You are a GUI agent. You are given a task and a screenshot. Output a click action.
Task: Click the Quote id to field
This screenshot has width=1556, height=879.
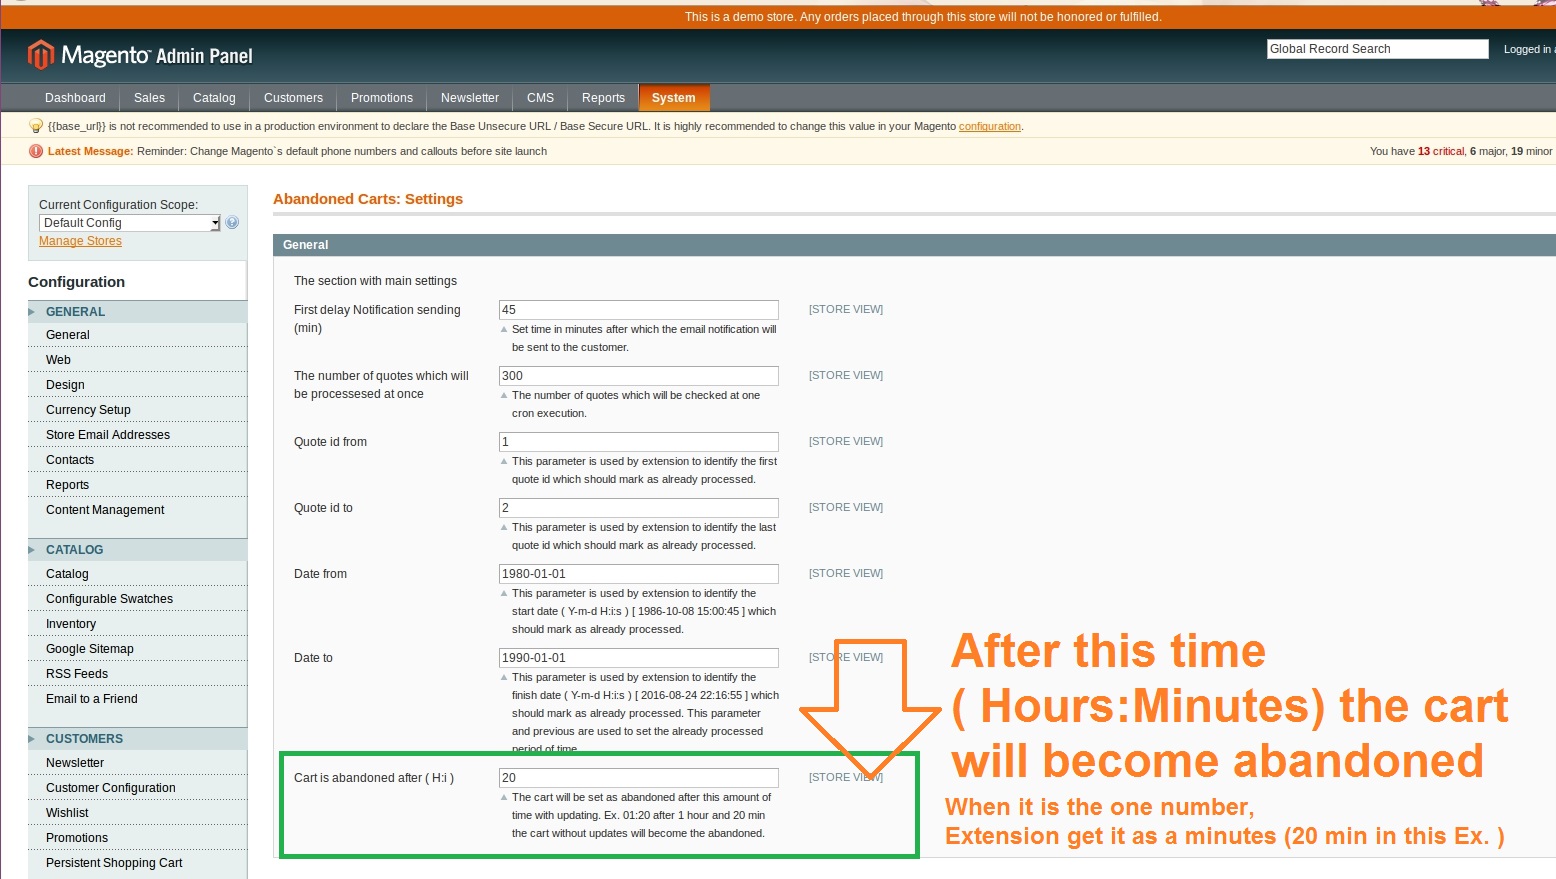tap(639, 508)
